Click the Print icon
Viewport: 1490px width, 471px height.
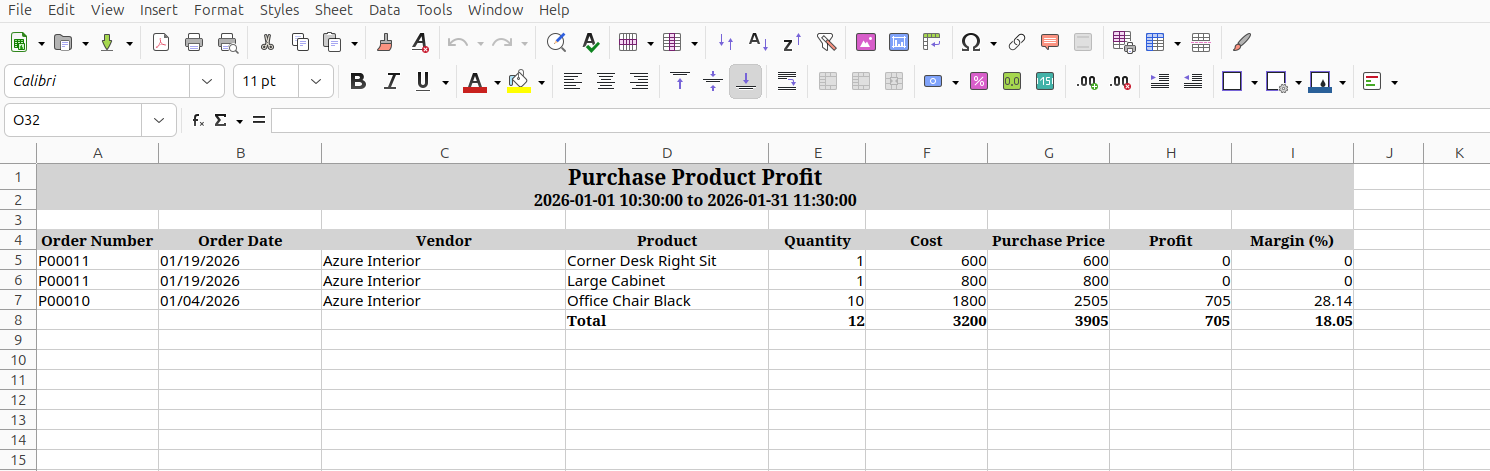pyautogui.click(x=194, y=43)
